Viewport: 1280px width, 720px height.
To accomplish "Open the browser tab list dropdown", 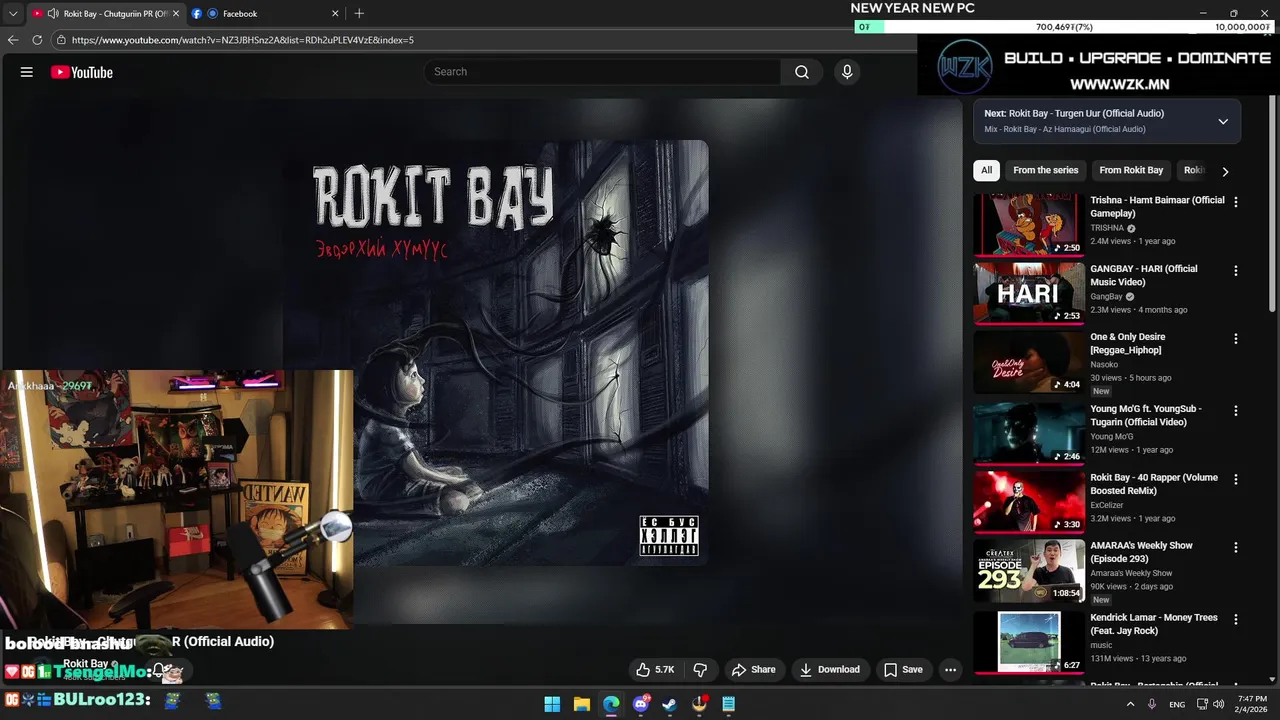I will click(x=13, y=13).
